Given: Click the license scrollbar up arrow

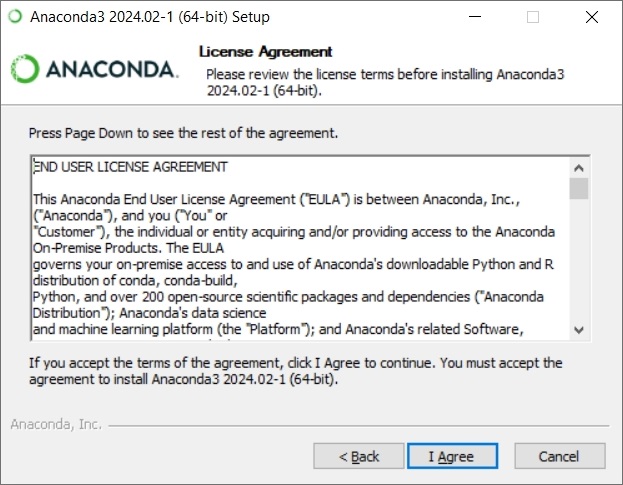Looking at the screenshot, I should (579, 168).
